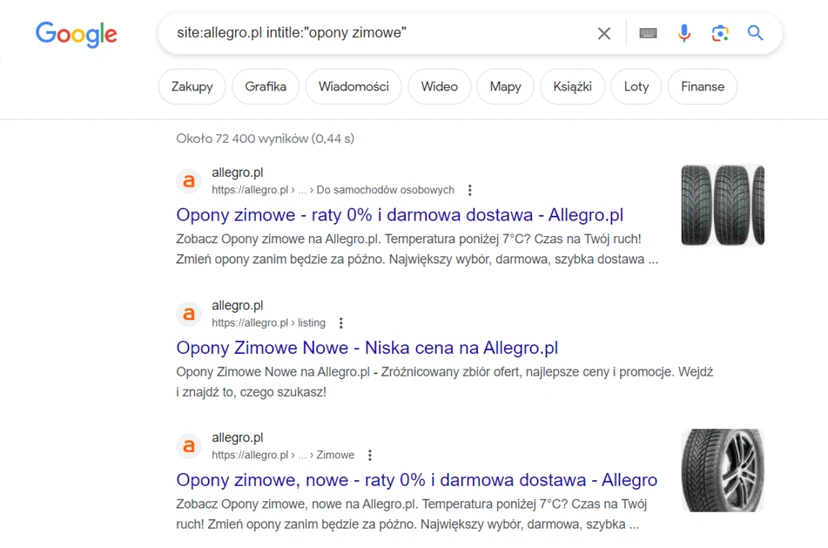Start voice search with microphone icon
The image size is (828, 548).
(684, 33)
